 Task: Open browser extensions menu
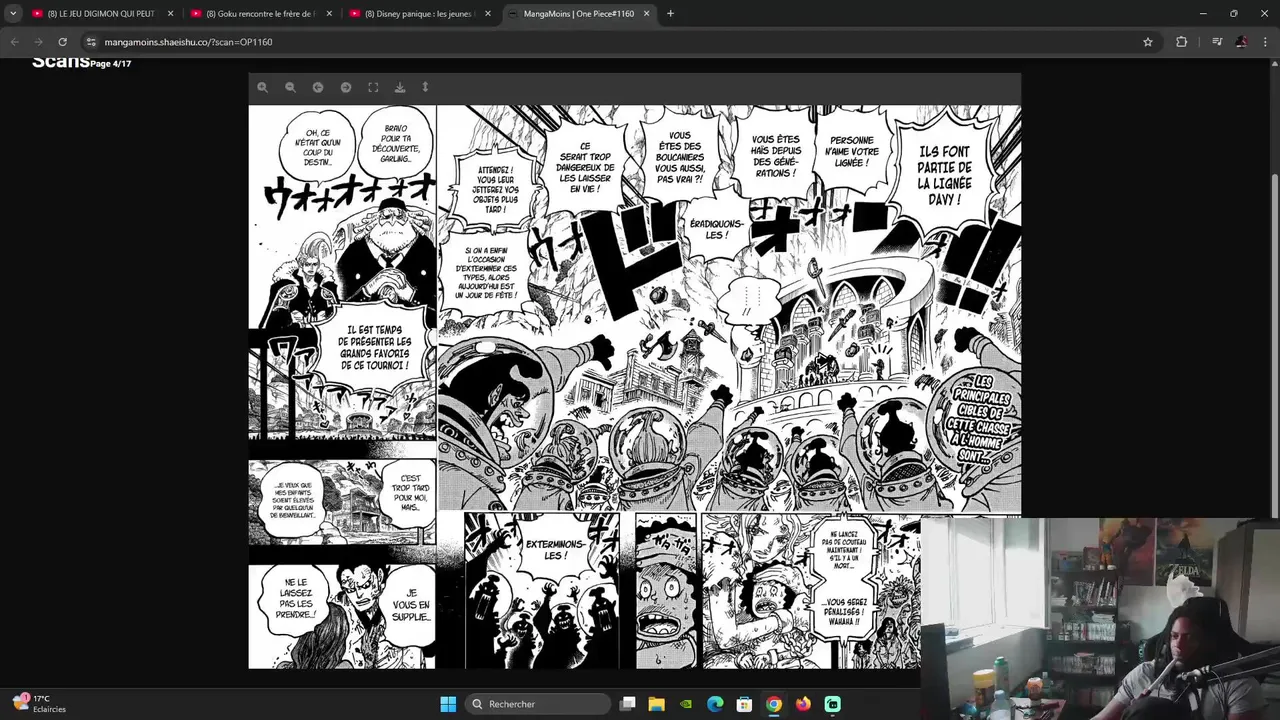pyautogui.click(x=1181, y=42)
